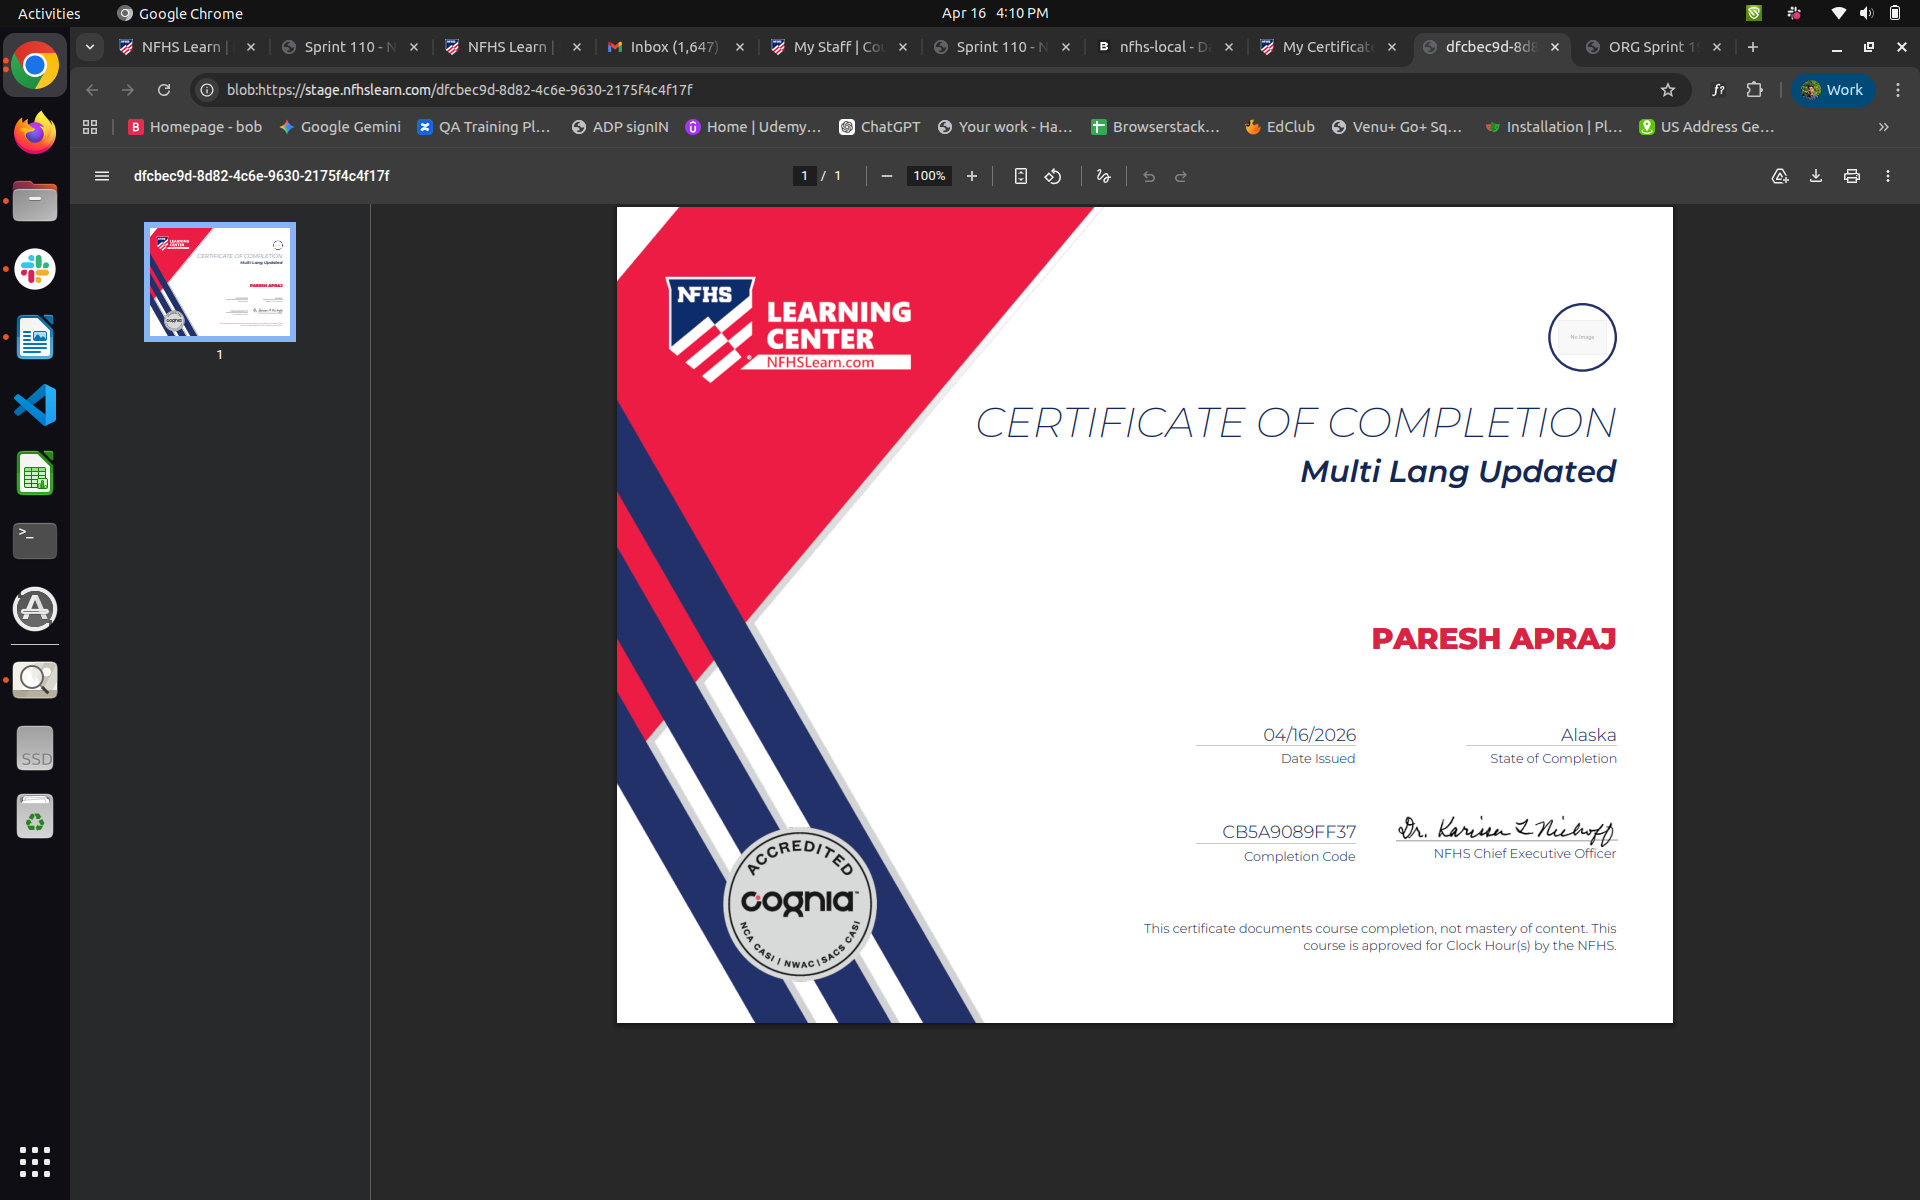1920x1200 pixels.
Task: Open Slack from the dock
Action: tap(35, 269)
